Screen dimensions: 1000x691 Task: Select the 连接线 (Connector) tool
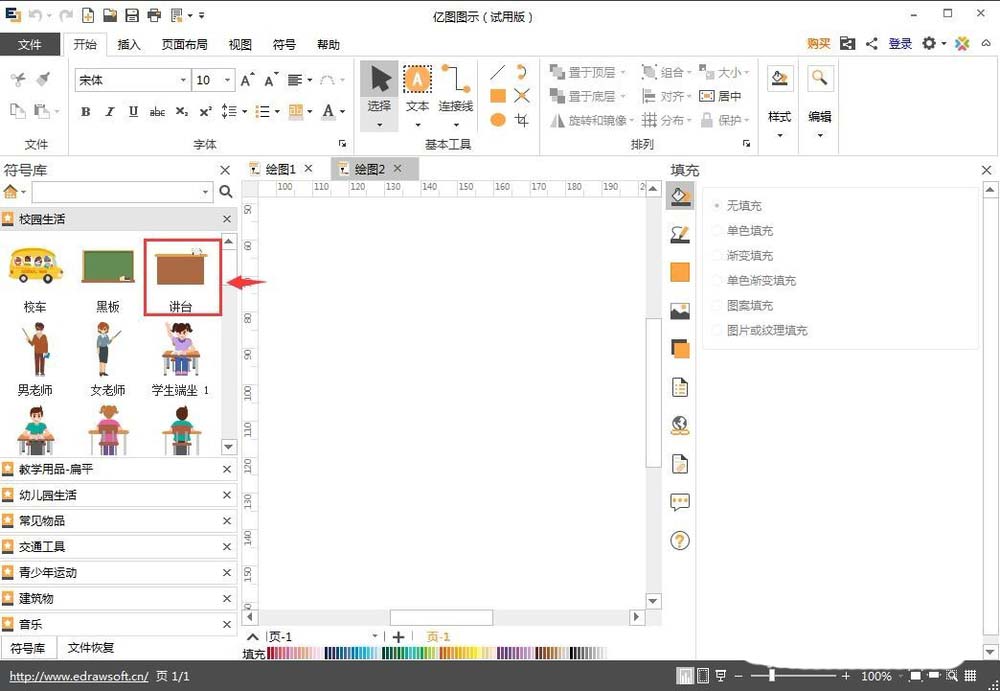(455, 80)
